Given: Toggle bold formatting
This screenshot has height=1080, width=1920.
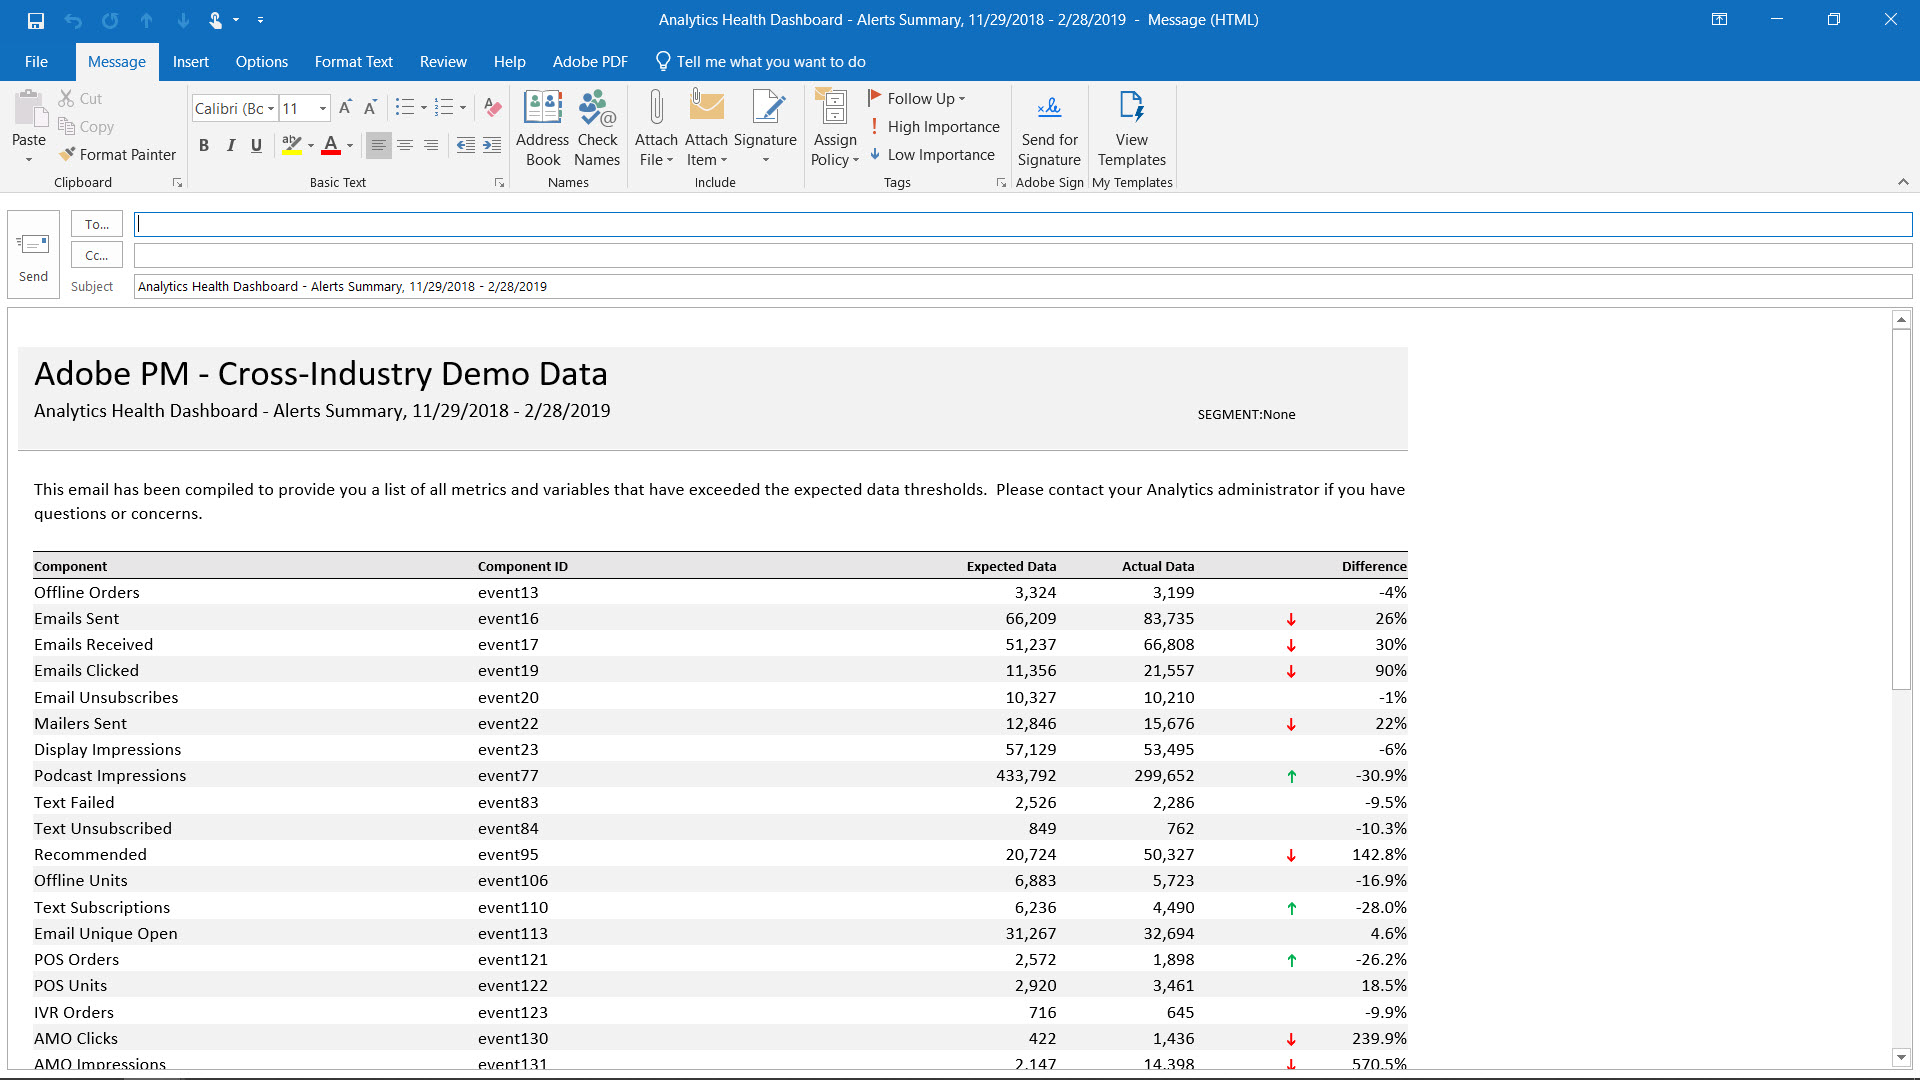Looking at the screenshot, I should click(204, 146).
